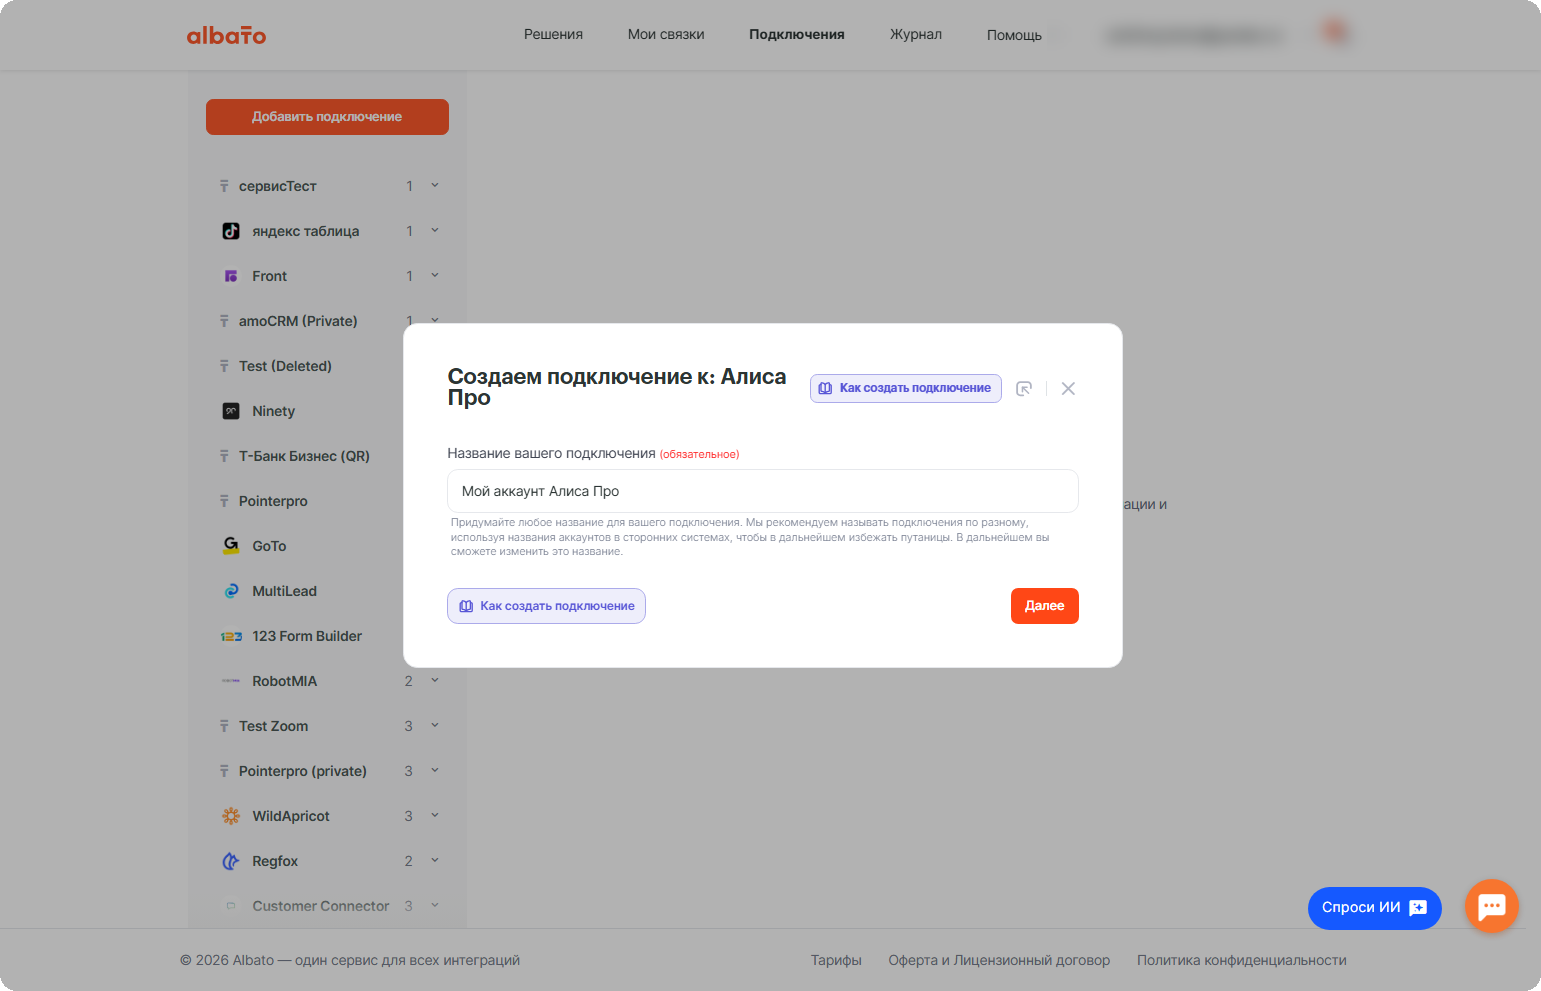This screenshot has height=991, width=1541.
Task: Click the RobotMIA service icon
Action: click(231, 681)
